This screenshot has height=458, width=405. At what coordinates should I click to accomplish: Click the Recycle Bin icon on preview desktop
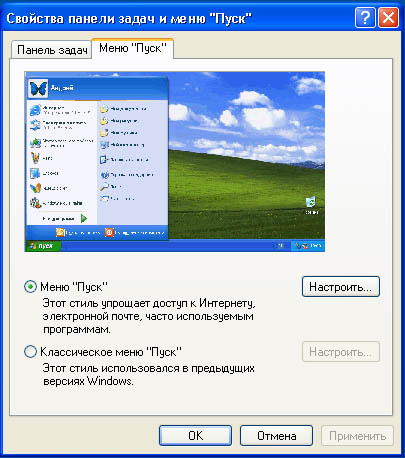pos(311,202)
